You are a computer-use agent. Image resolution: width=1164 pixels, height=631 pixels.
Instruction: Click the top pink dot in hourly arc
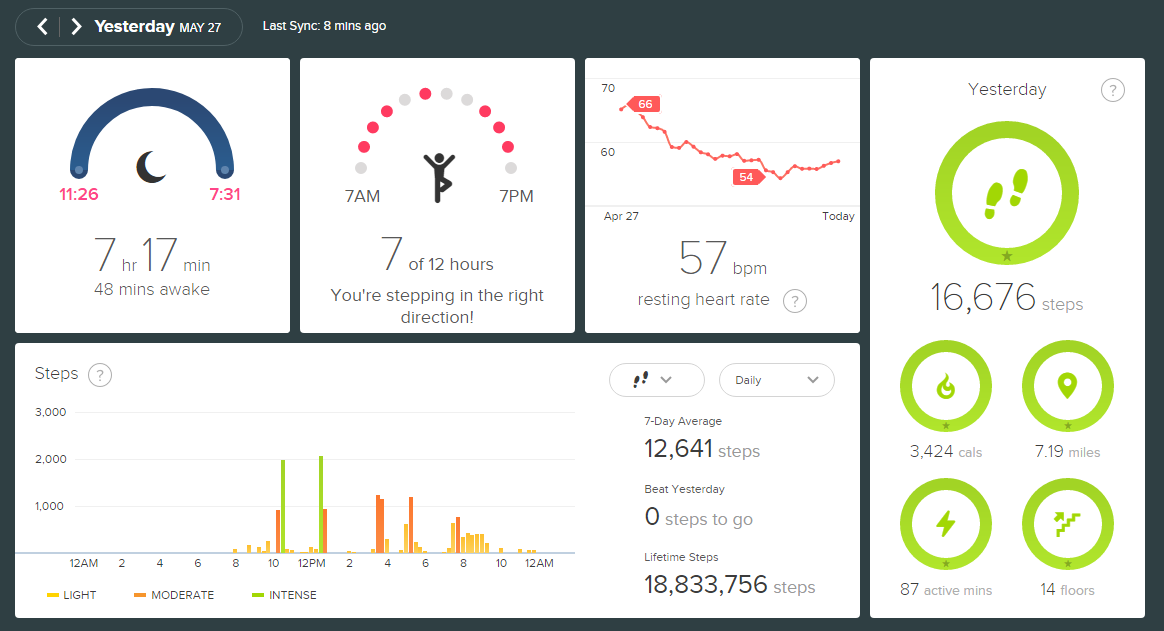pyautogui.click(x=425, y=94)
